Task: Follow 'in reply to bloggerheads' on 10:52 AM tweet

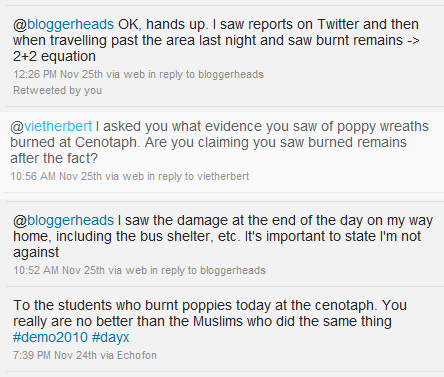Action: pyautogui.click(x=208, y=270)
